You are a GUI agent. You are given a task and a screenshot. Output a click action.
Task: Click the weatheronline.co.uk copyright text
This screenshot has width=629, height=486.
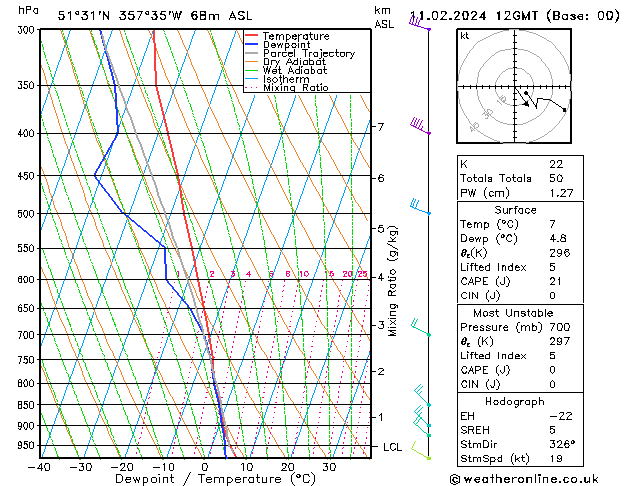coord(524,479)
